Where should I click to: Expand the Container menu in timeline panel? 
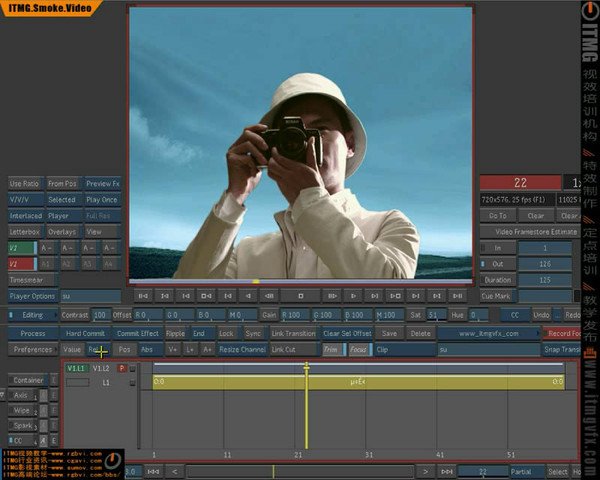[28, 380]
